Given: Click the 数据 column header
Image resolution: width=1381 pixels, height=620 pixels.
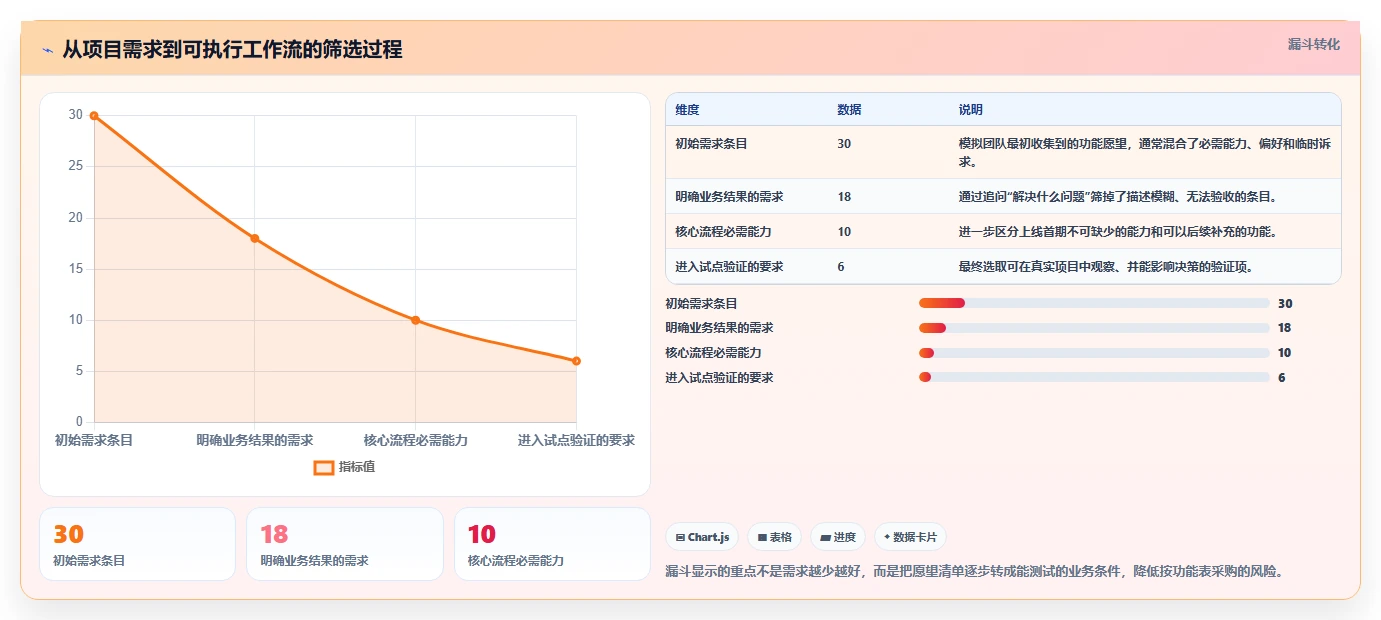Looking at the screenshot, I should pyautogui.click(x=849, y=110).
